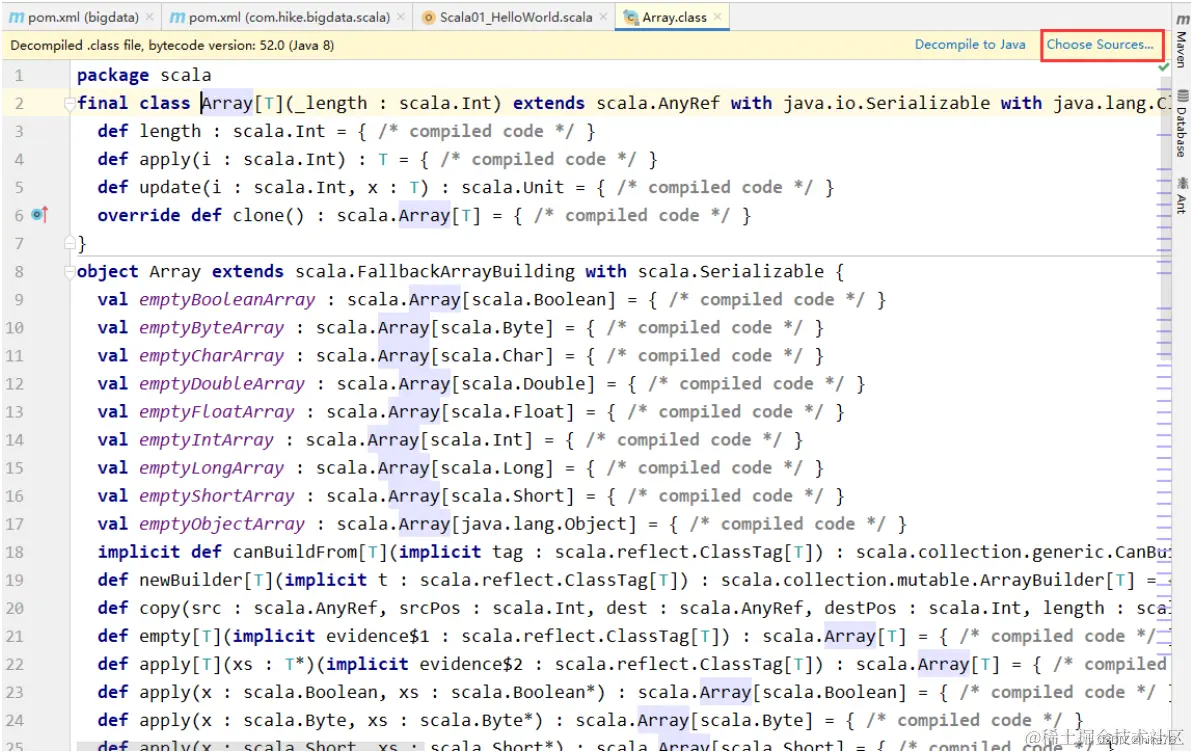Click the emptyFloatArray value name

click(x=216, y=412)
